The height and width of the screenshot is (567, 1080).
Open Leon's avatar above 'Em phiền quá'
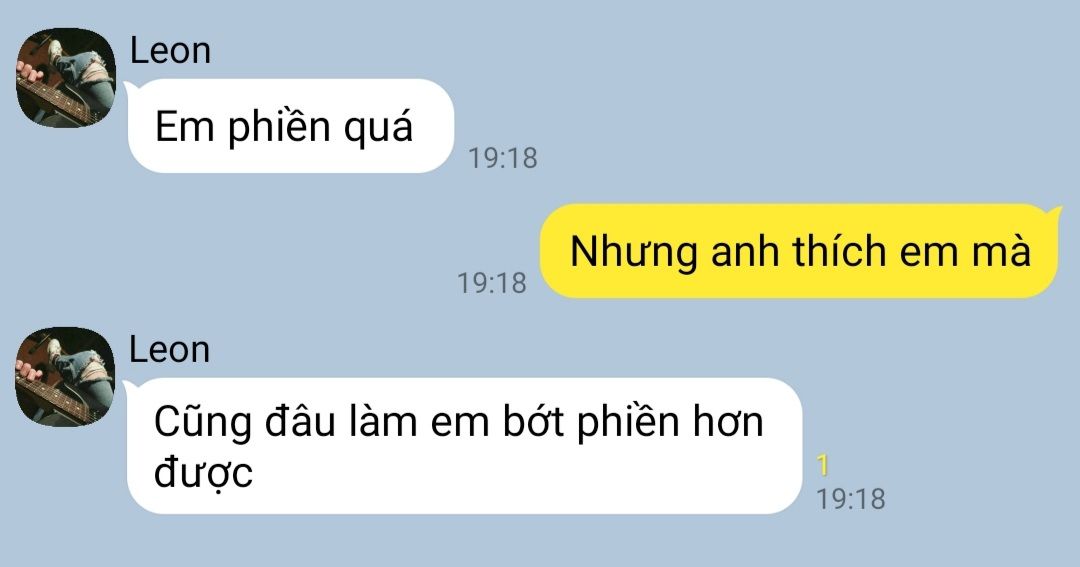coord(65,77)
